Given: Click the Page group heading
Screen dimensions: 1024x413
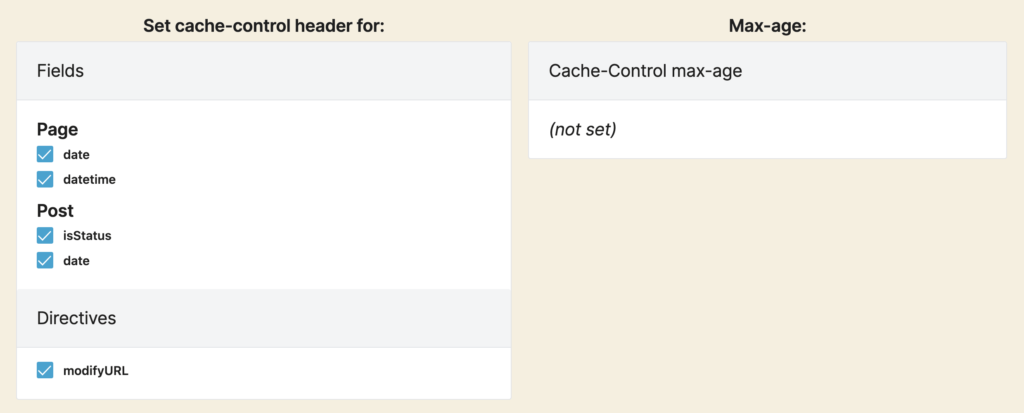Looking at the screenshot, I should click(57, 129).
